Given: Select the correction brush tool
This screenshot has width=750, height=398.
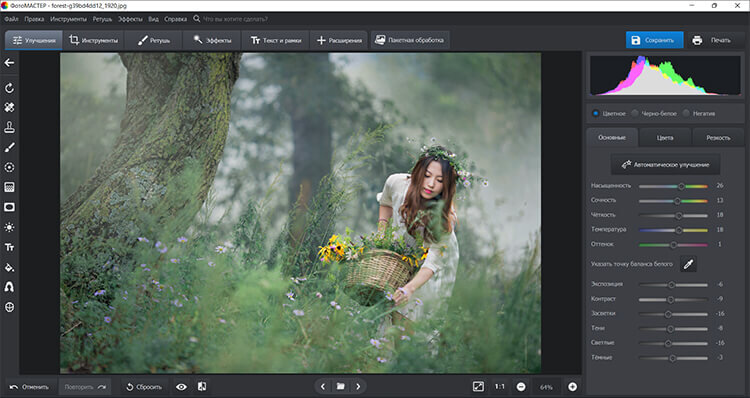Looking at the screenshot, I should pos(9,147).
